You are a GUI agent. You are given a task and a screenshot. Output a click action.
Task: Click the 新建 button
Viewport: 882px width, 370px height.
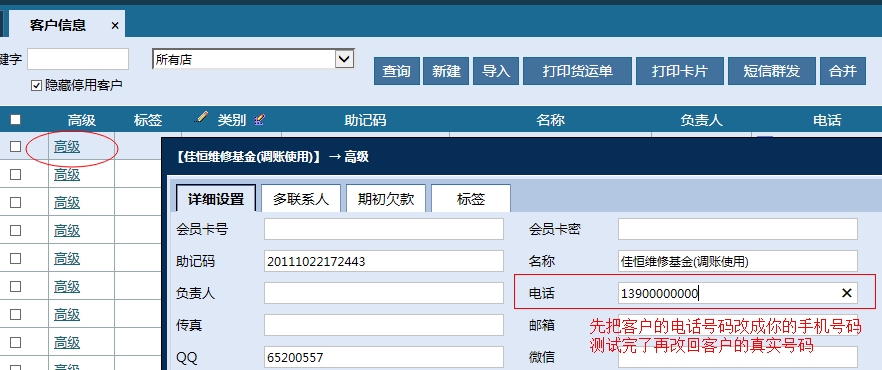446,71
